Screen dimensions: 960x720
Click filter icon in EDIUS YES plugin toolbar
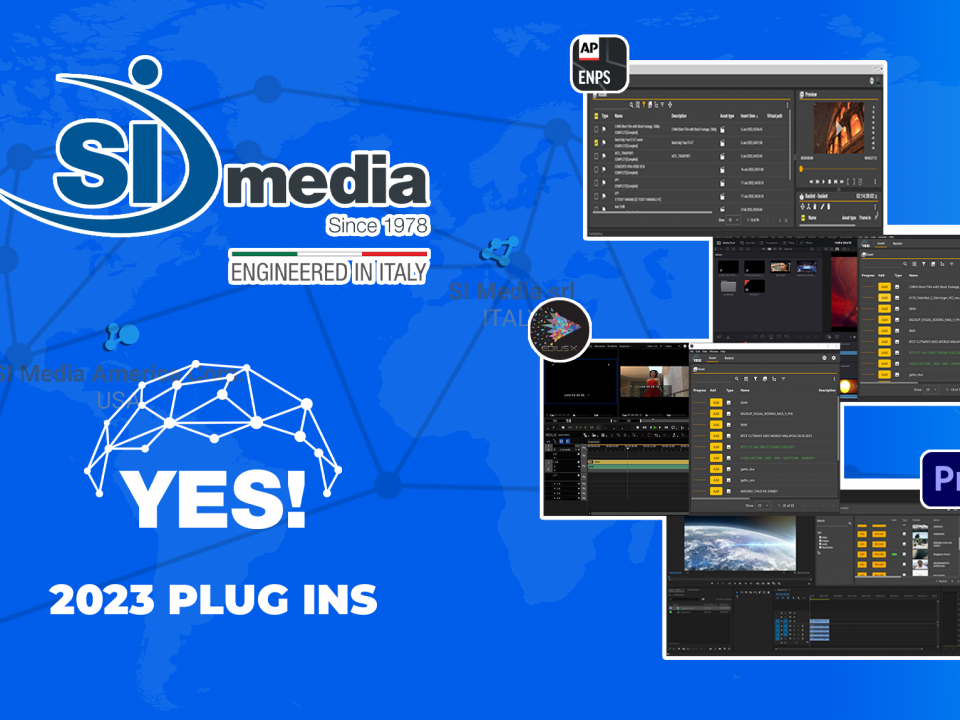point(756,379)
